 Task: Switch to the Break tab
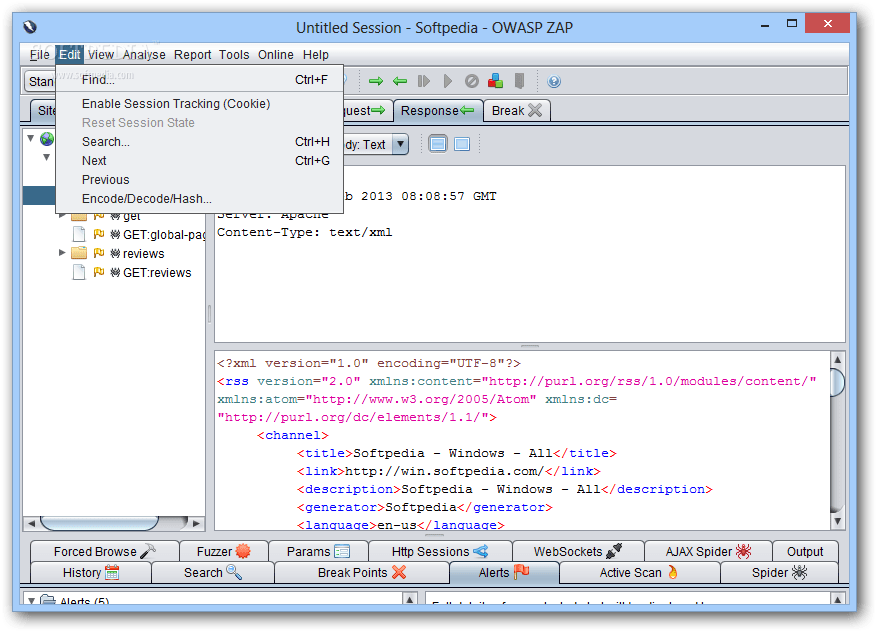(516, 111)
